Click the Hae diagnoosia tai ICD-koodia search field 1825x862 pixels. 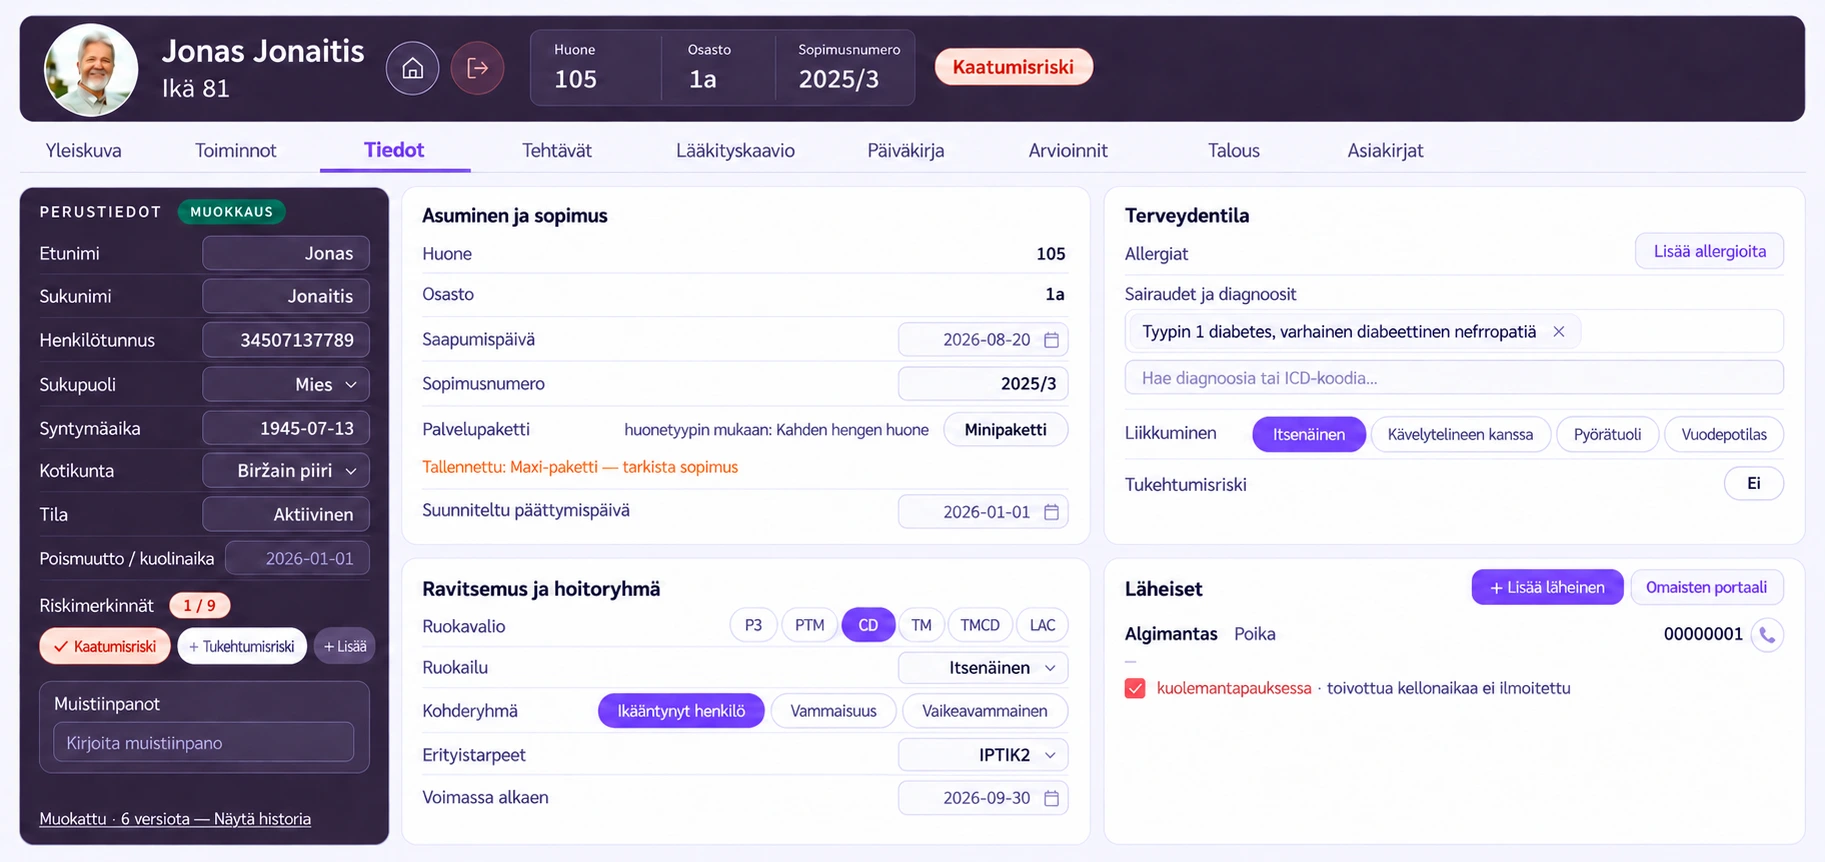click(x=1454, y=378)
